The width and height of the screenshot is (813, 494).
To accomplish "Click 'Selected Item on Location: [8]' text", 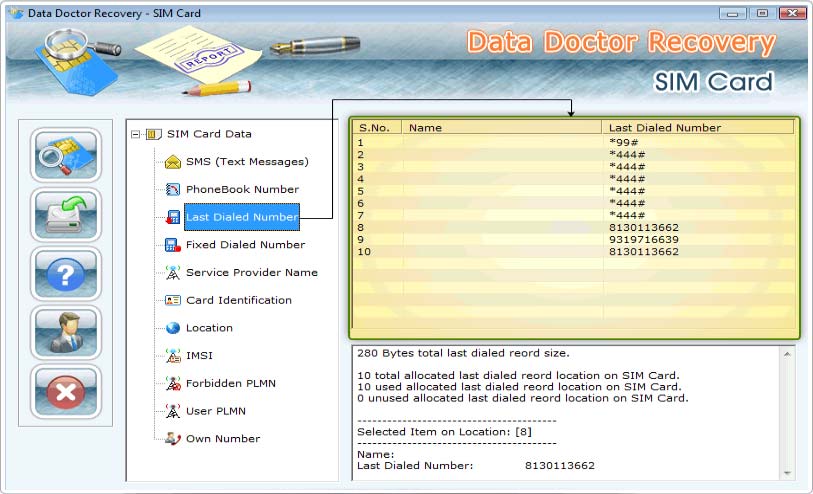I will point(444,432).
